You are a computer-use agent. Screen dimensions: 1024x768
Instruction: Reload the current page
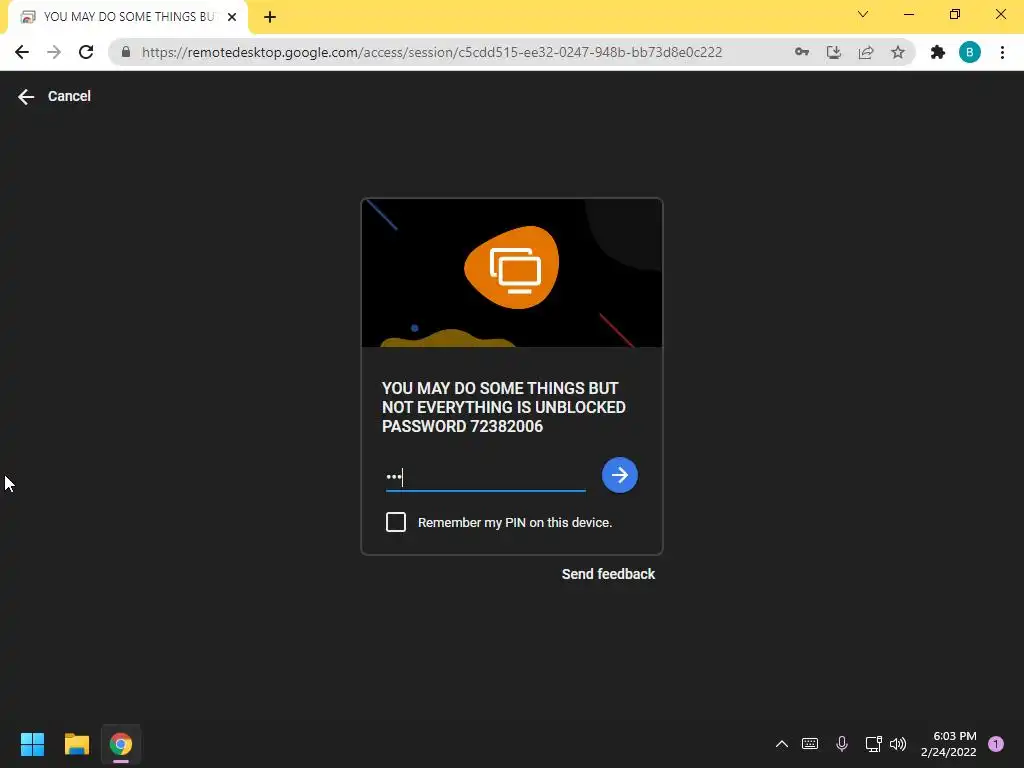(x=86, y=52)
